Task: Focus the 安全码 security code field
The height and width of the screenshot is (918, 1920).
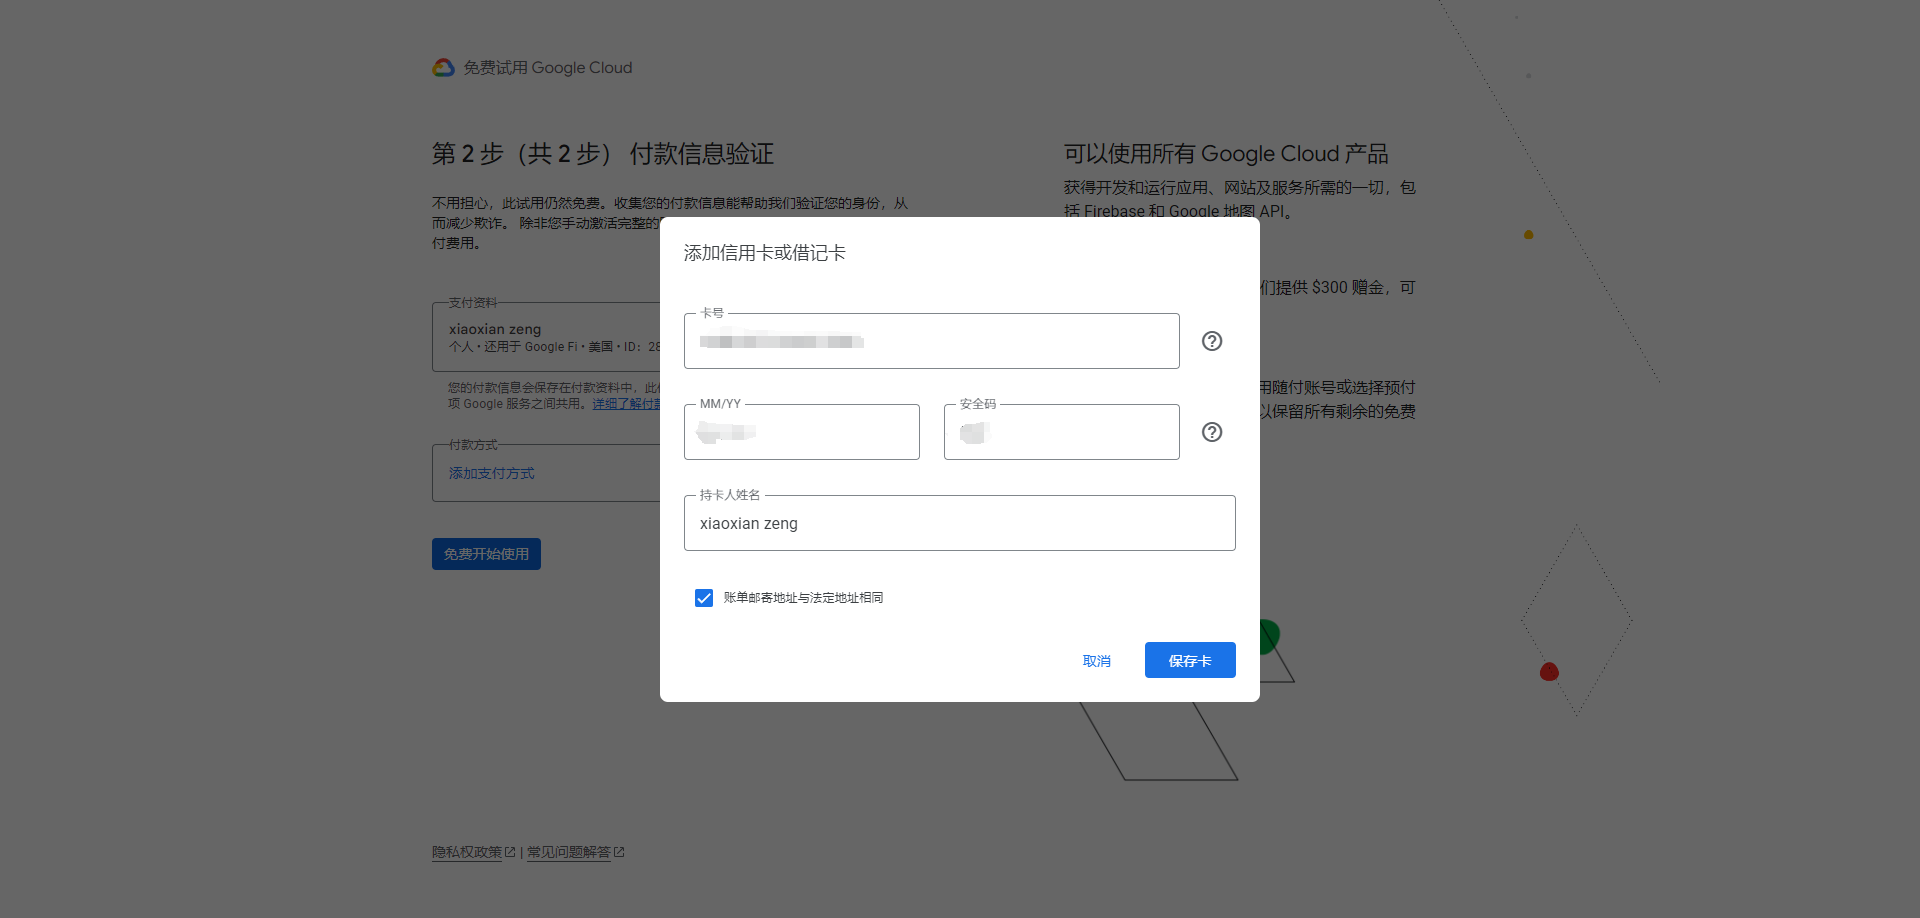Action: coord(1062,432)
